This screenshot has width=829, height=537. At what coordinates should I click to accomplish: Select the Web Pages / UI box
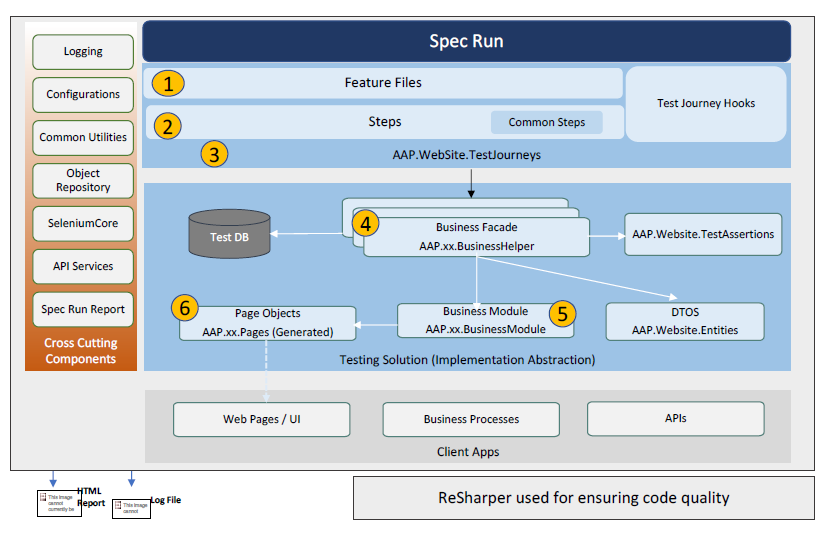tap(261, 419)
